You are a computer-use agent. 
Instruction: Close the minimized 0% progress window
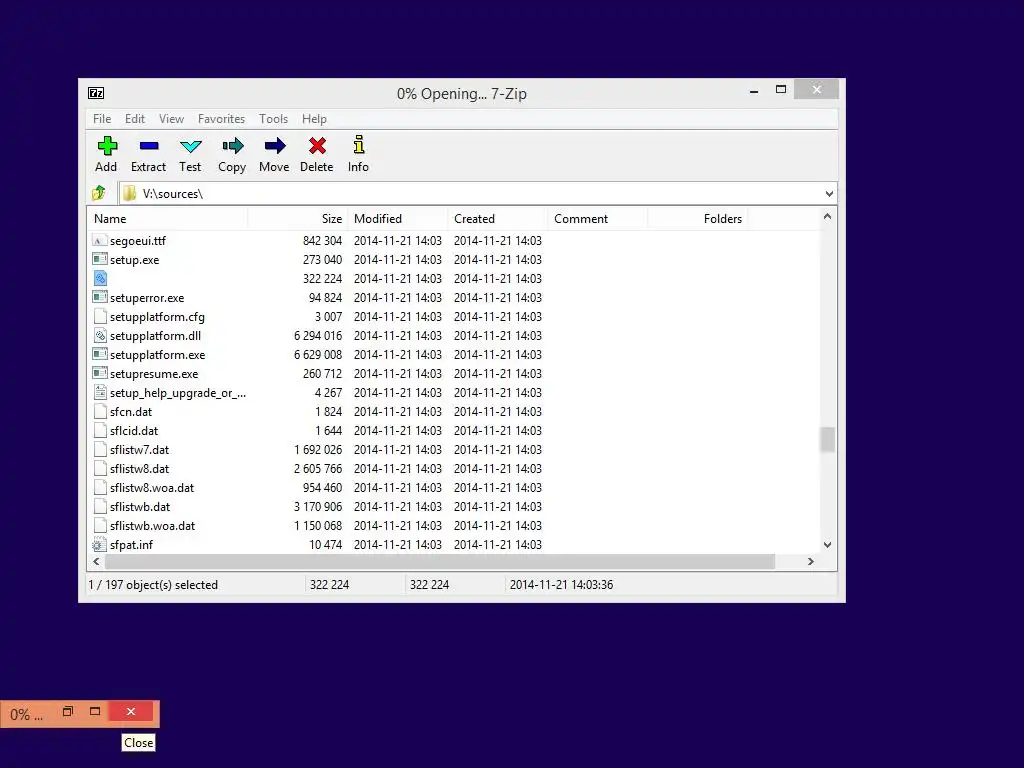coord(131,711)
